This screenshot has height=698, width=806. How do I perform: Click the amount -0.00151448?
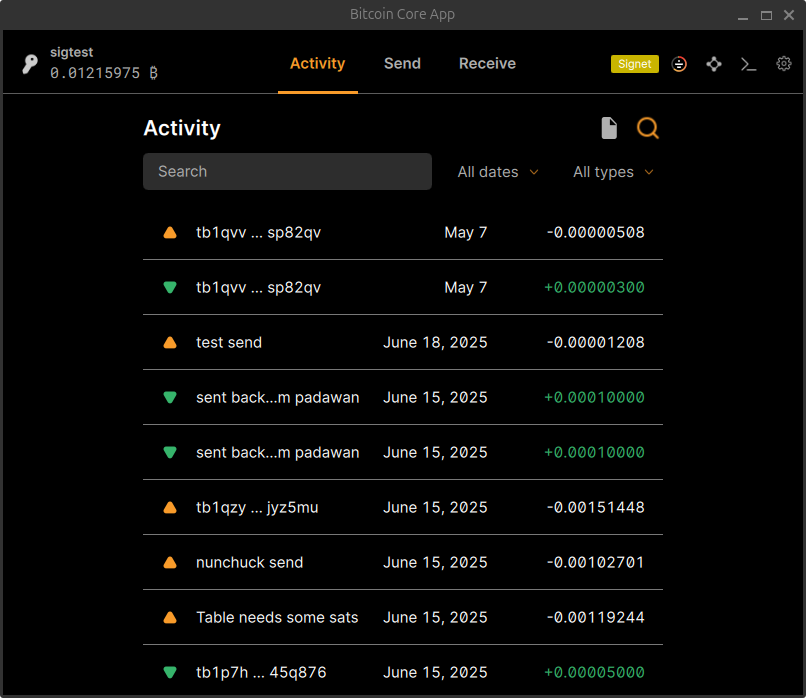click(x=595, y=507)
